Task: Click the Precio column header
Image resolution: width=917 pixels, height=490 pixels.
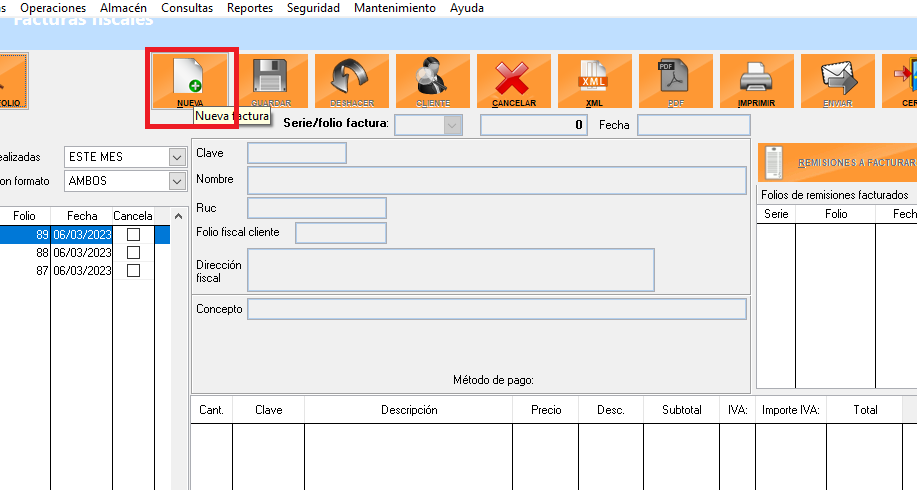Action: (546, 410)
